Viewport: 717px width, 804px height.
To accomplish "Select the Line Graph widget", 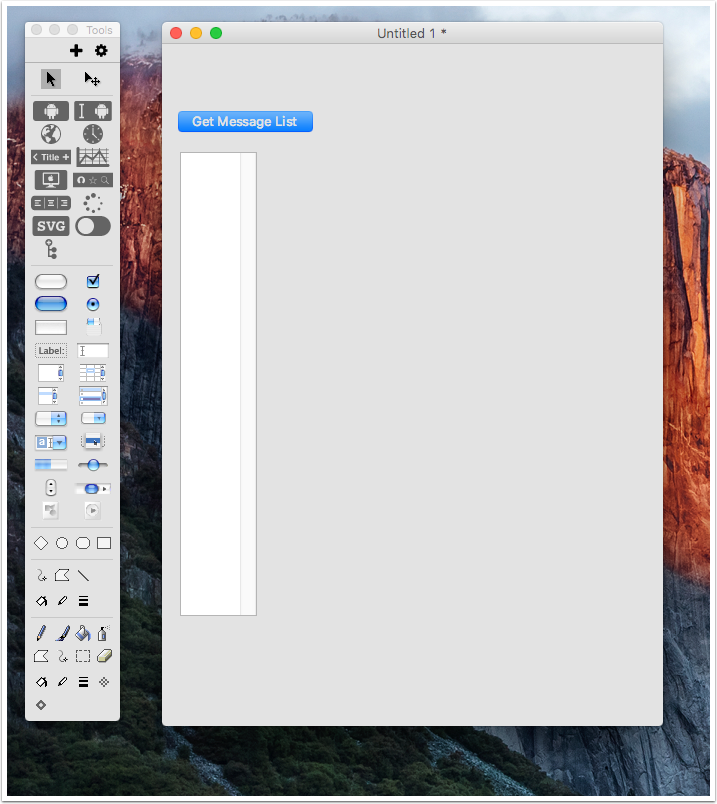I will click(x=93, y=157).
